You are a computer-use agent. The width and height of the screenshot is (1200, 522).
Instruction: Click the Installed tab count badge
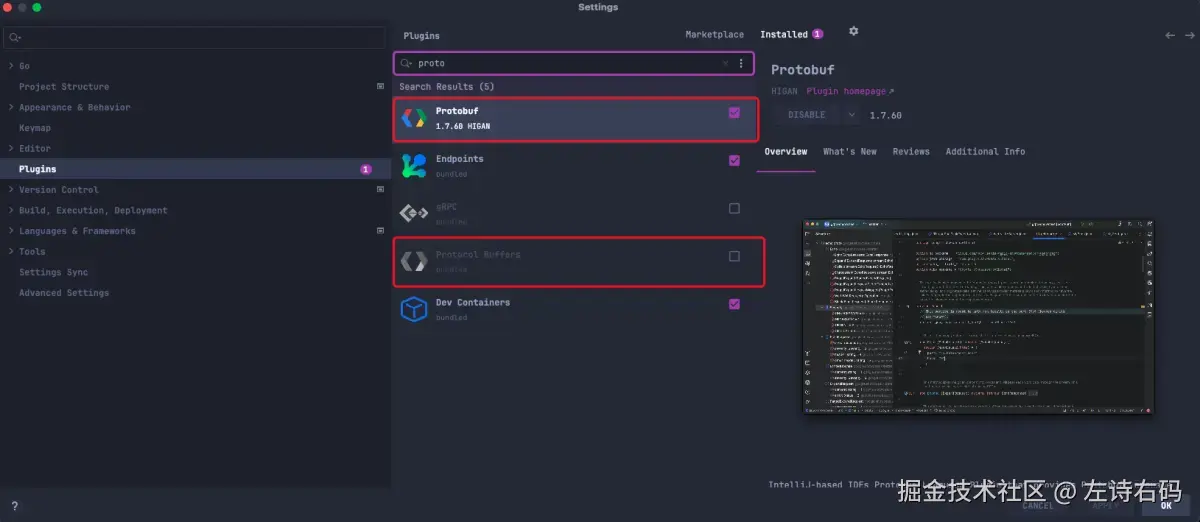[817, 34]
